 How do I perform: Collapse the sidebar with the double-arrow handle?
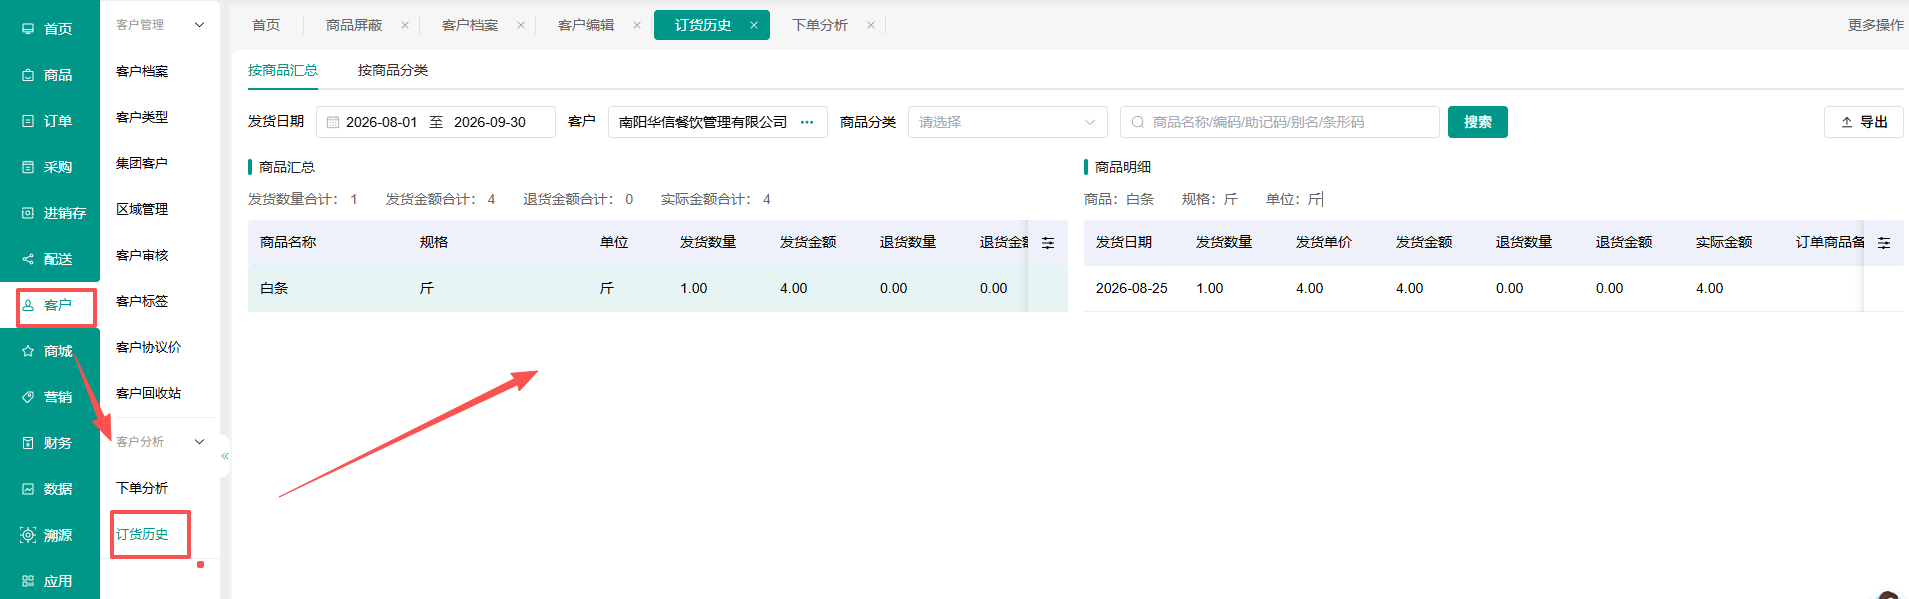coord(225,456)
